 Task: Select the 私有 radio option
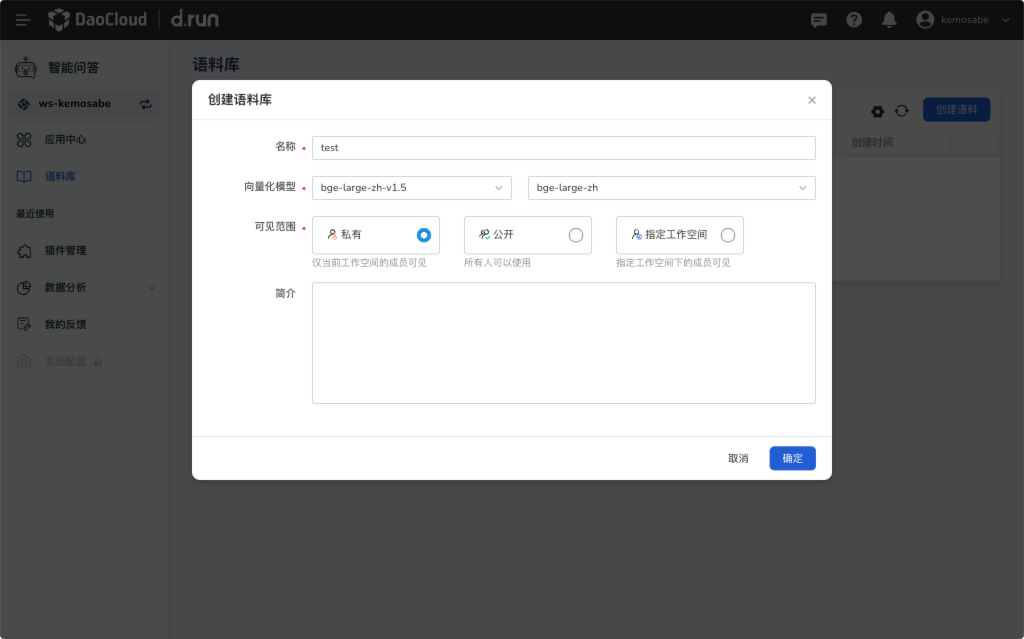coord(424,235)
